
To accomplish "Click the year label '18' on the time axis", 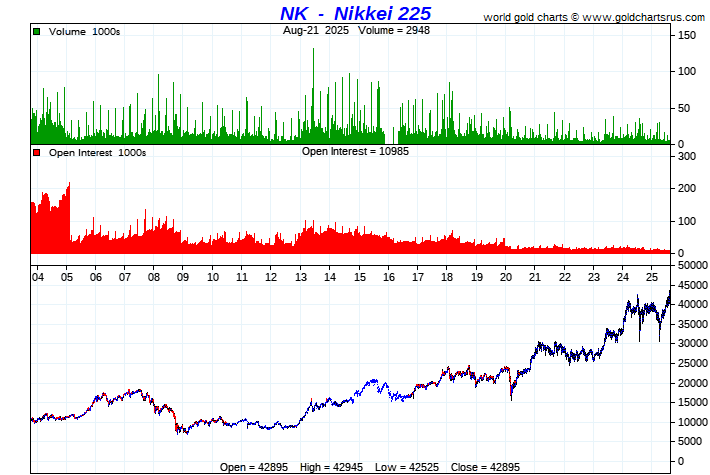I will tap(447, 277).
